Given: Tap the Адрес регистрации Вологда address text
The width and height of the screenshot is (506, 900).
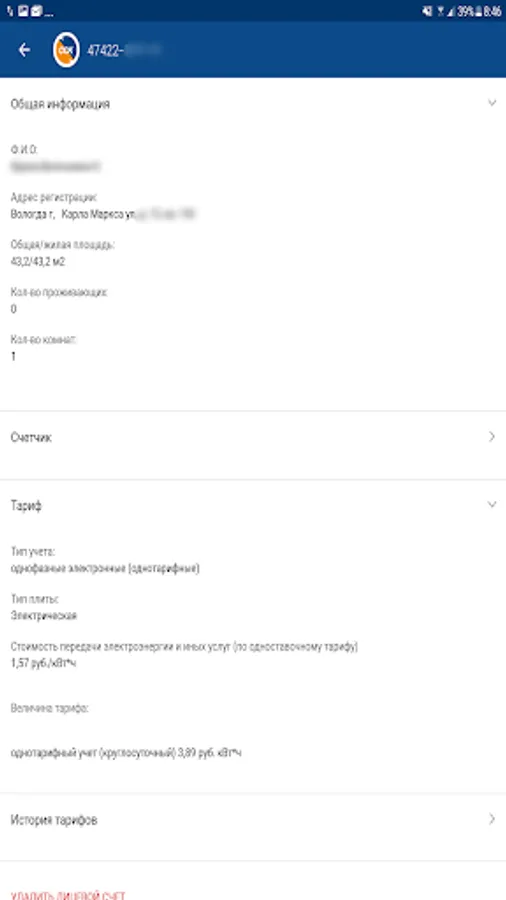Looking at the screenshot, I should click(103, 214).
